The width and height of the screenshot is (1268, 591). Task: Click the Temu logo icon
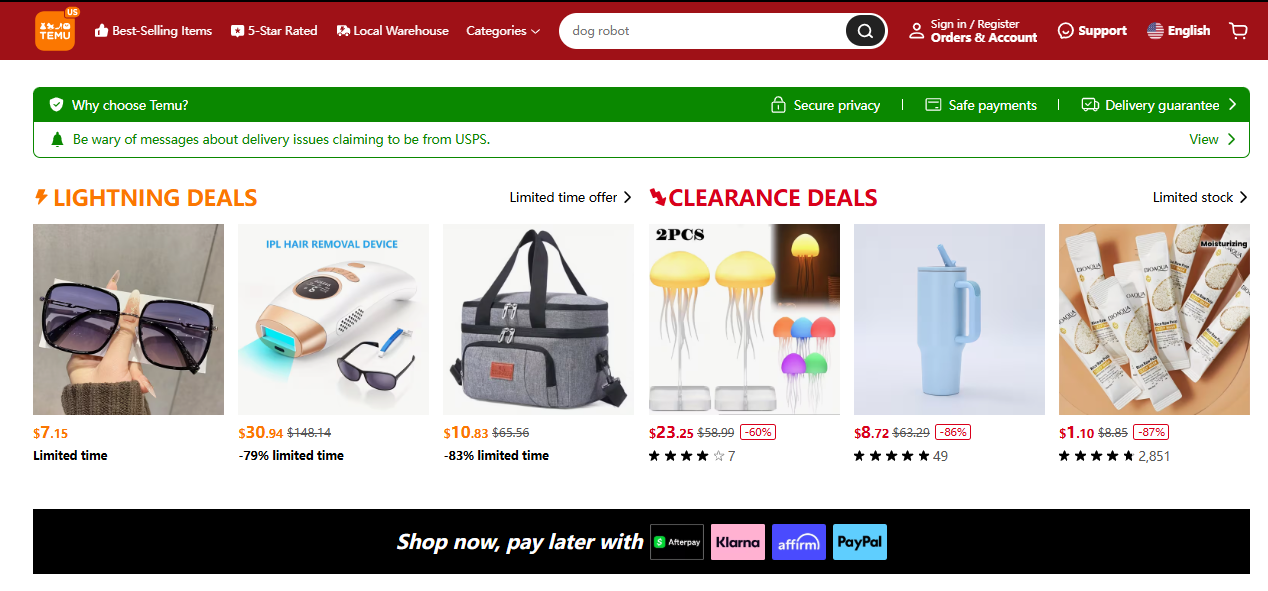[x=55, y=30]
